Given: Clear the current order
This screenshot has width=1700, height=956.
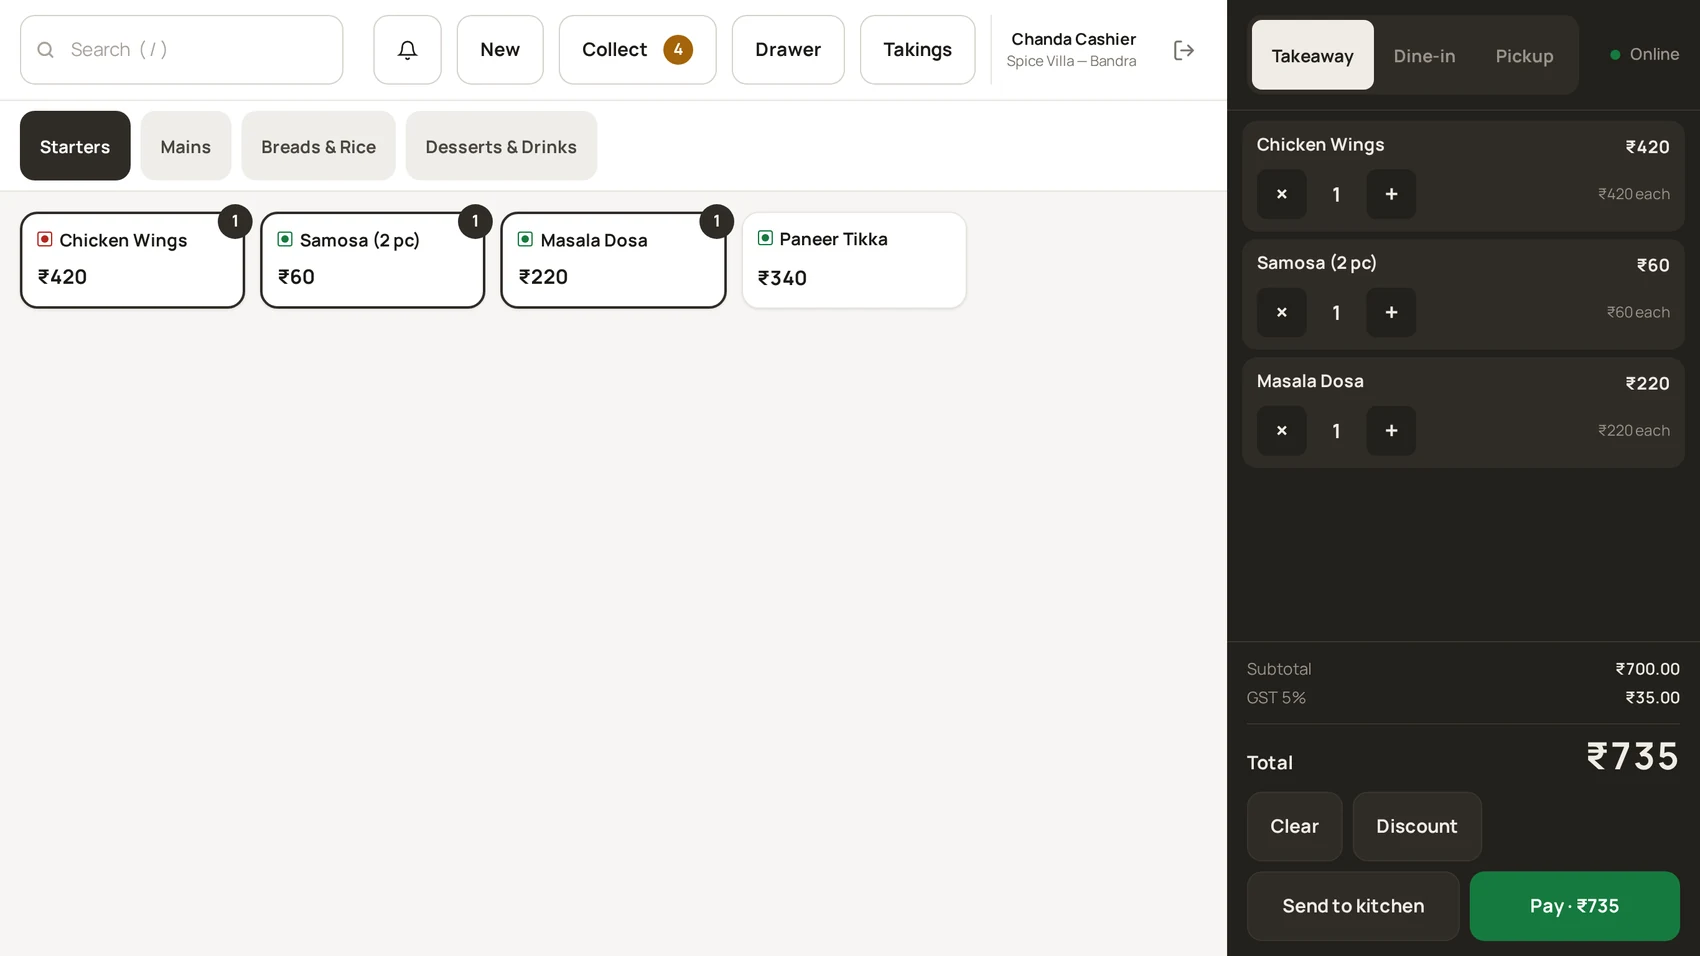Looking at the screenshot, I should click(1294, 826).
